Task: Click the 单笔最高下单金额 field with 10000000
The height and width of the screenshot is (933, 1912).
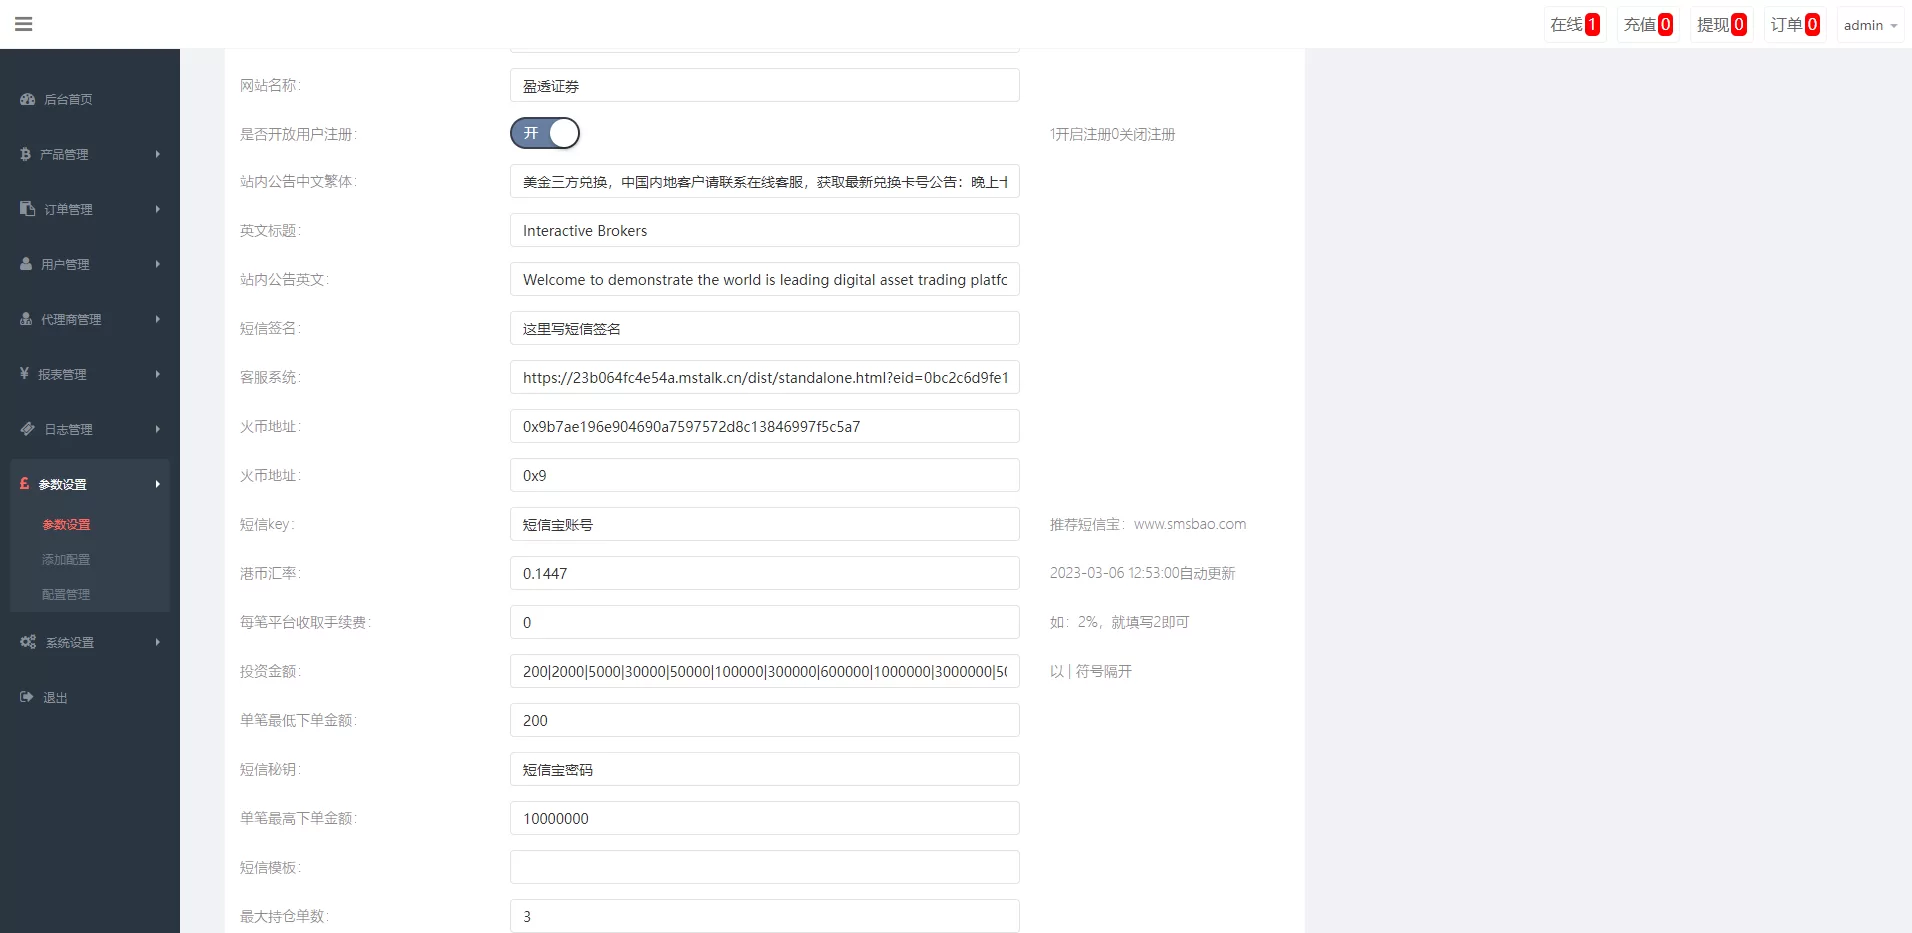Action: tap(765, 818)
